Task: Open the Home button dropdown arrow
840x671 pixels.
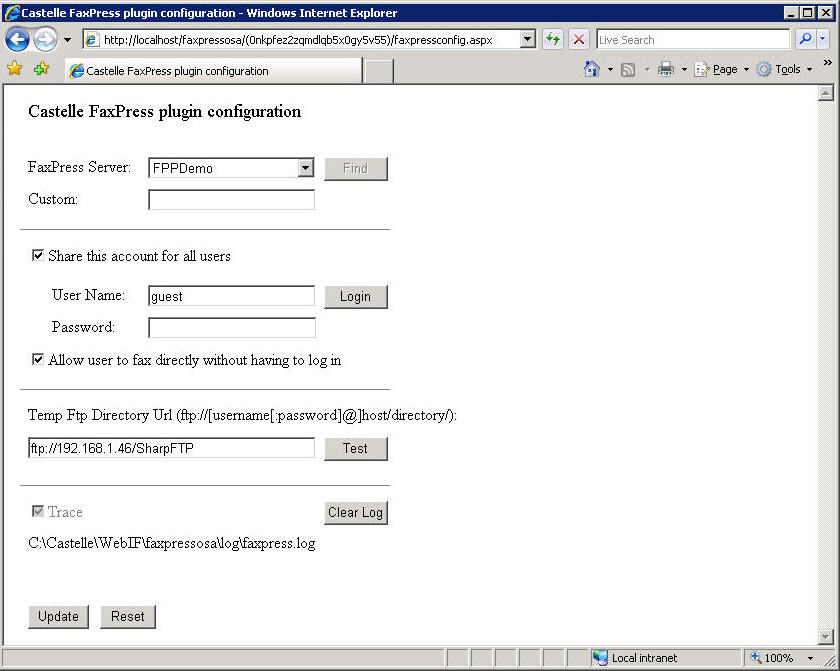Action: [x=610, y=70]
